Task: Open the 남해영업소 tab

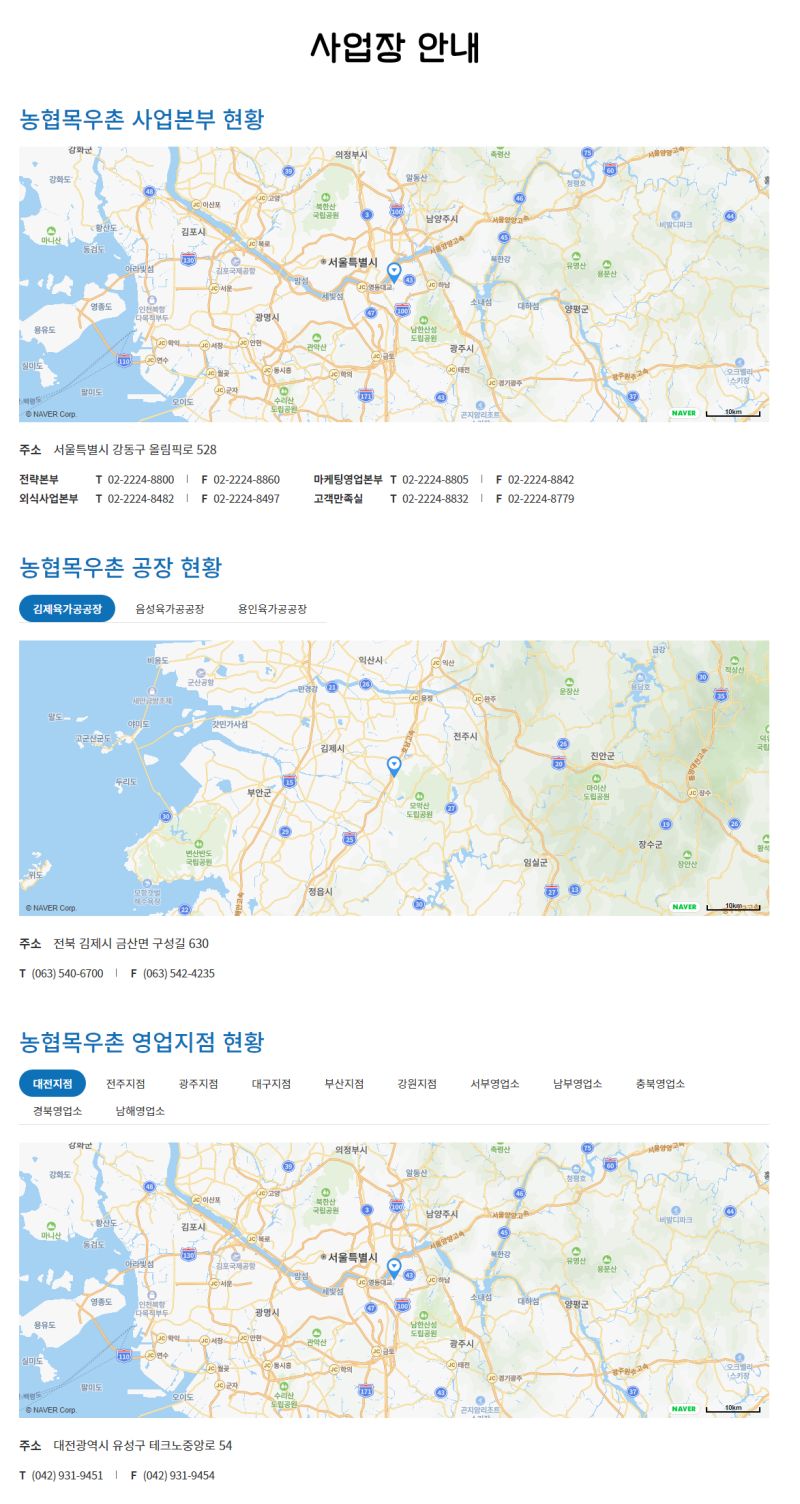Action: click(140, 1110)
